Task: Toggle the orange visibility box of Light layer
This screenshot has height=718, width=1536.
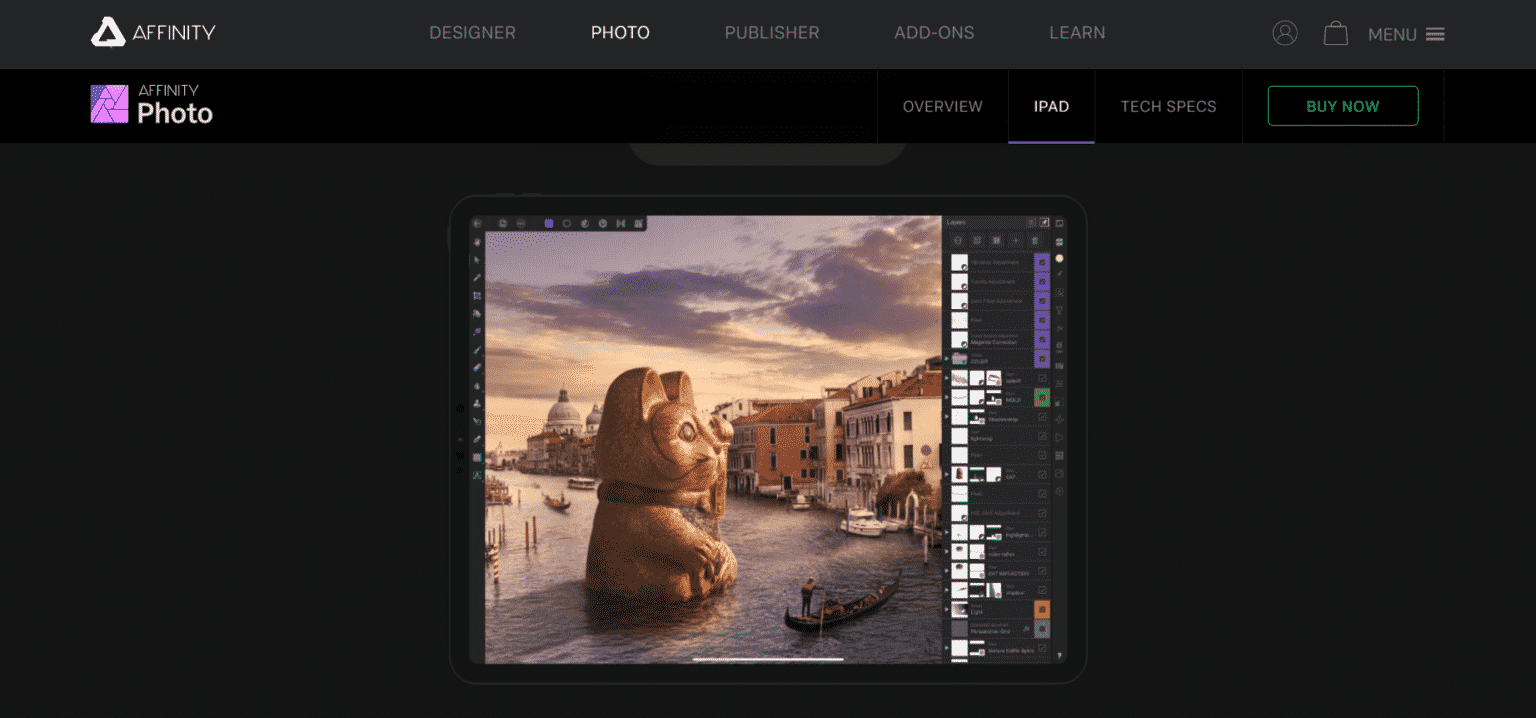Action: (1042, 609)
